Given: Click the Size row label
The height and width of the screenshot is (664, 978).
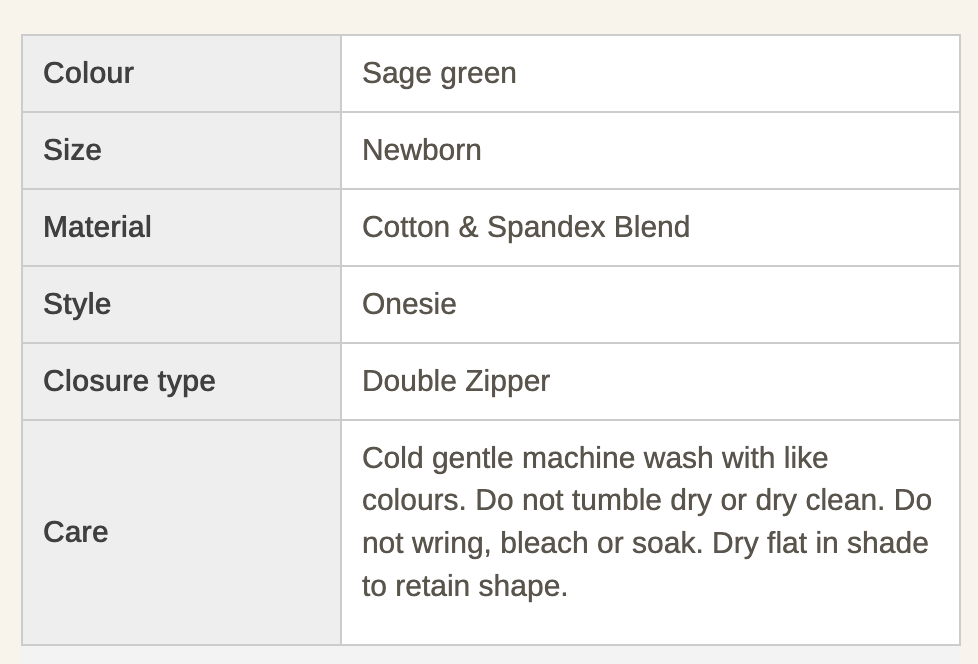Looking at the screenshot, I should click(x=72, y=150).
